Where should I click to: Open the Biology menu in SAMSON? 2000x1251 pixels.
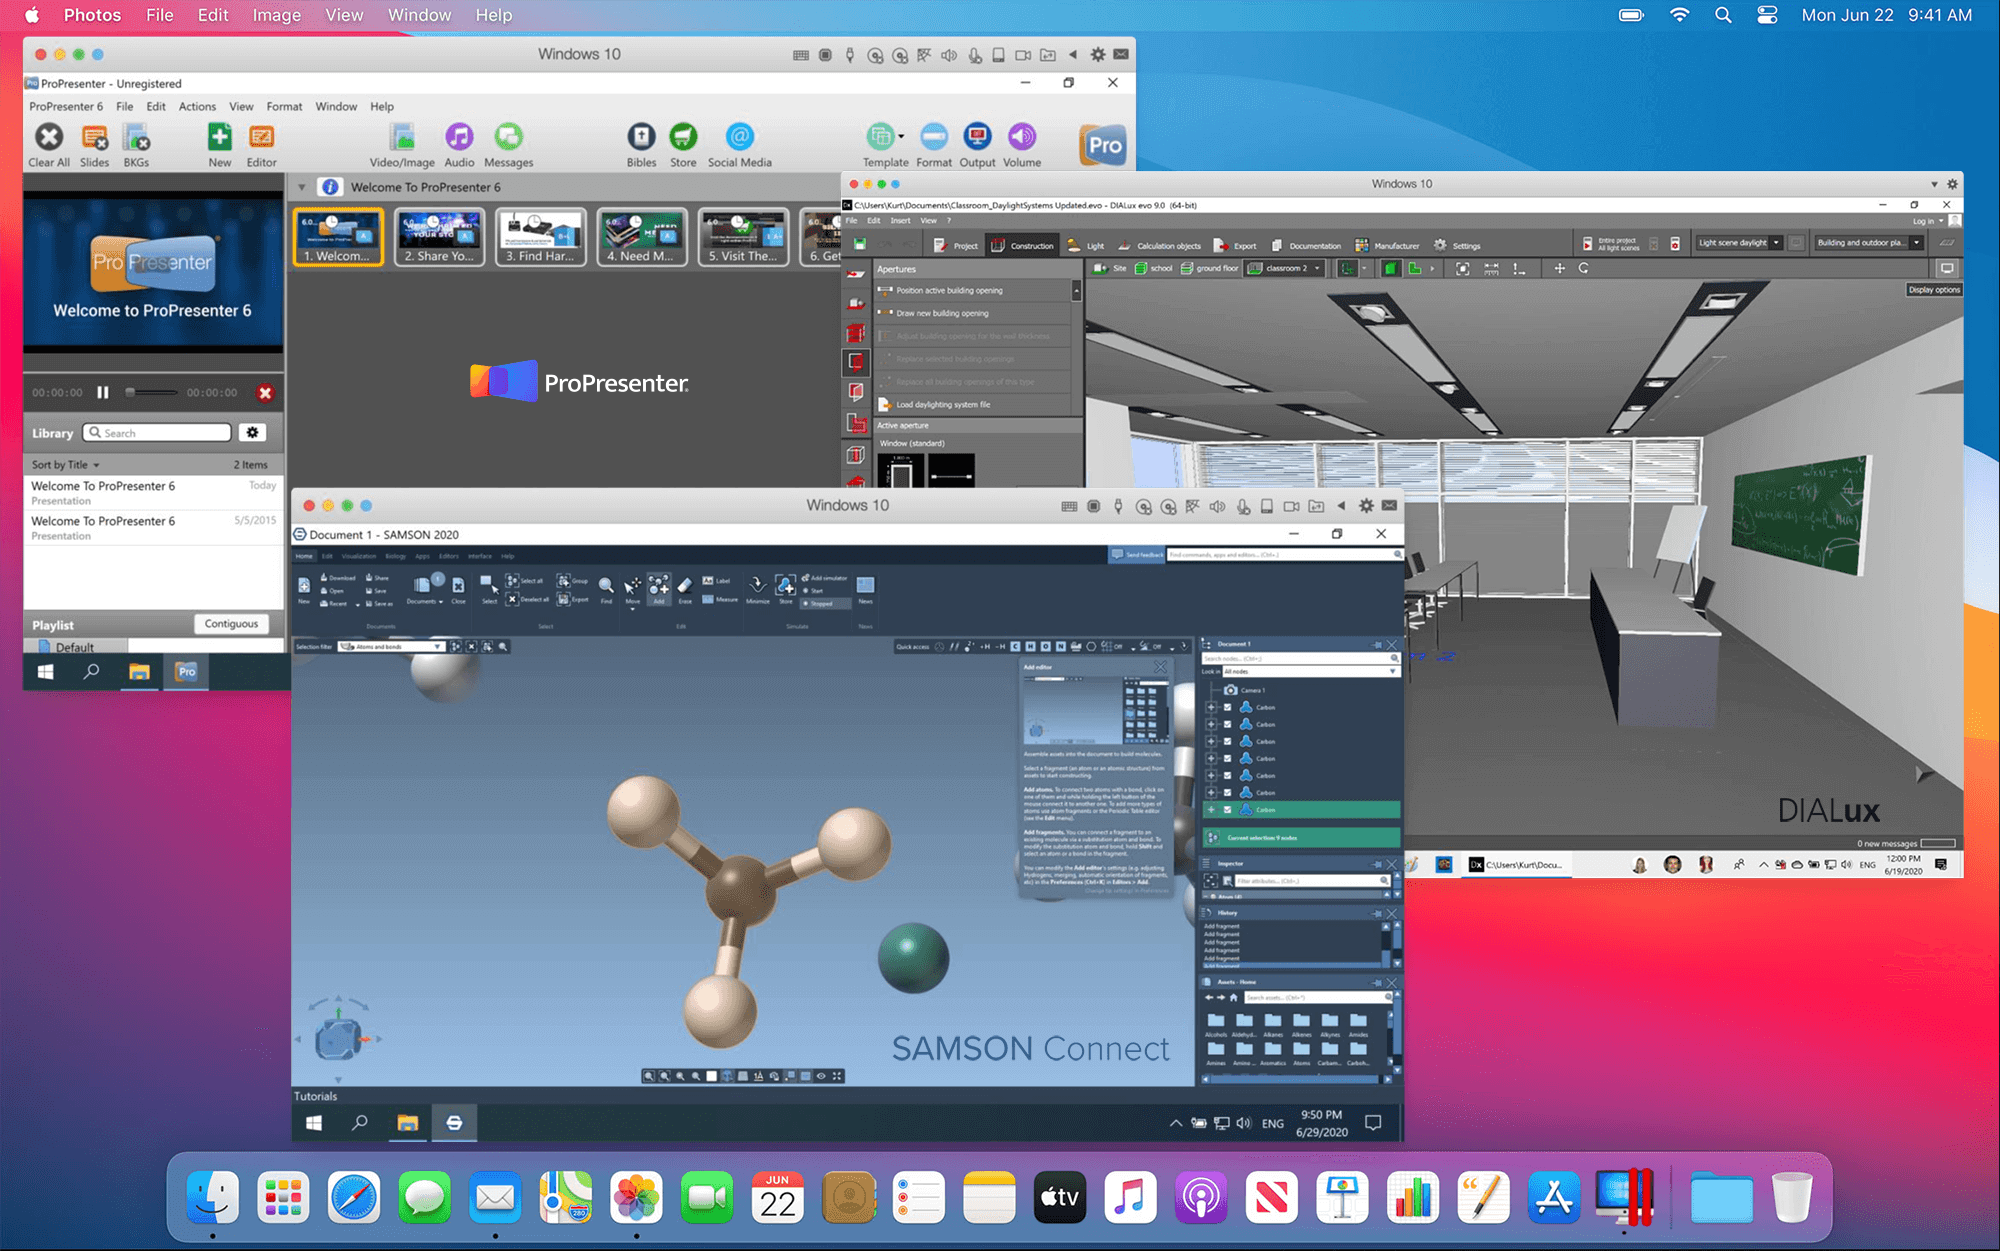396,555
